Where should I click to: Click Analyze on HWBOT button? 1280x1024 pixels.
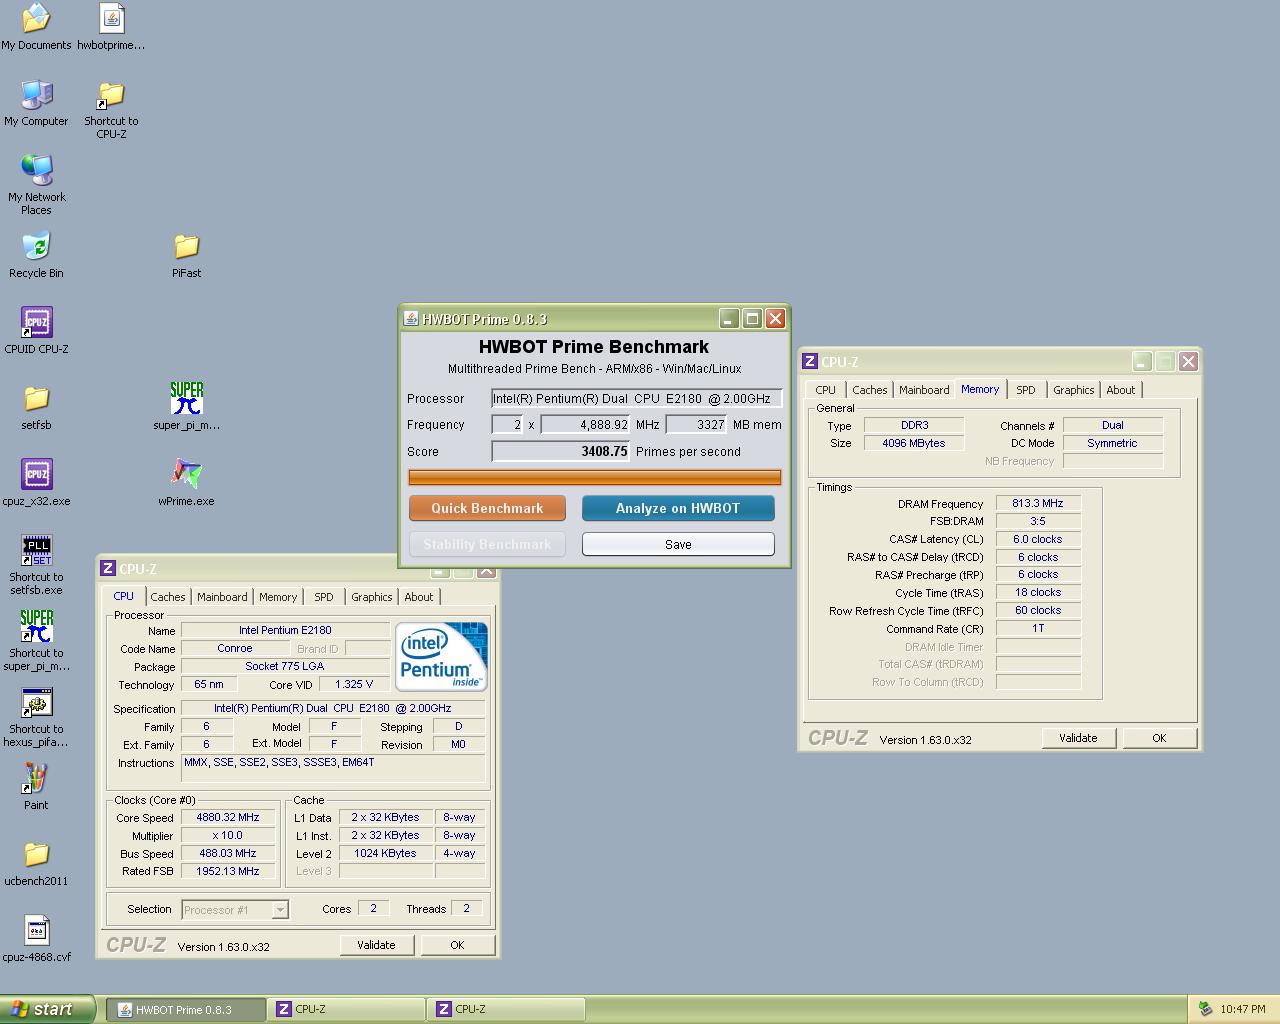[678, 508]
